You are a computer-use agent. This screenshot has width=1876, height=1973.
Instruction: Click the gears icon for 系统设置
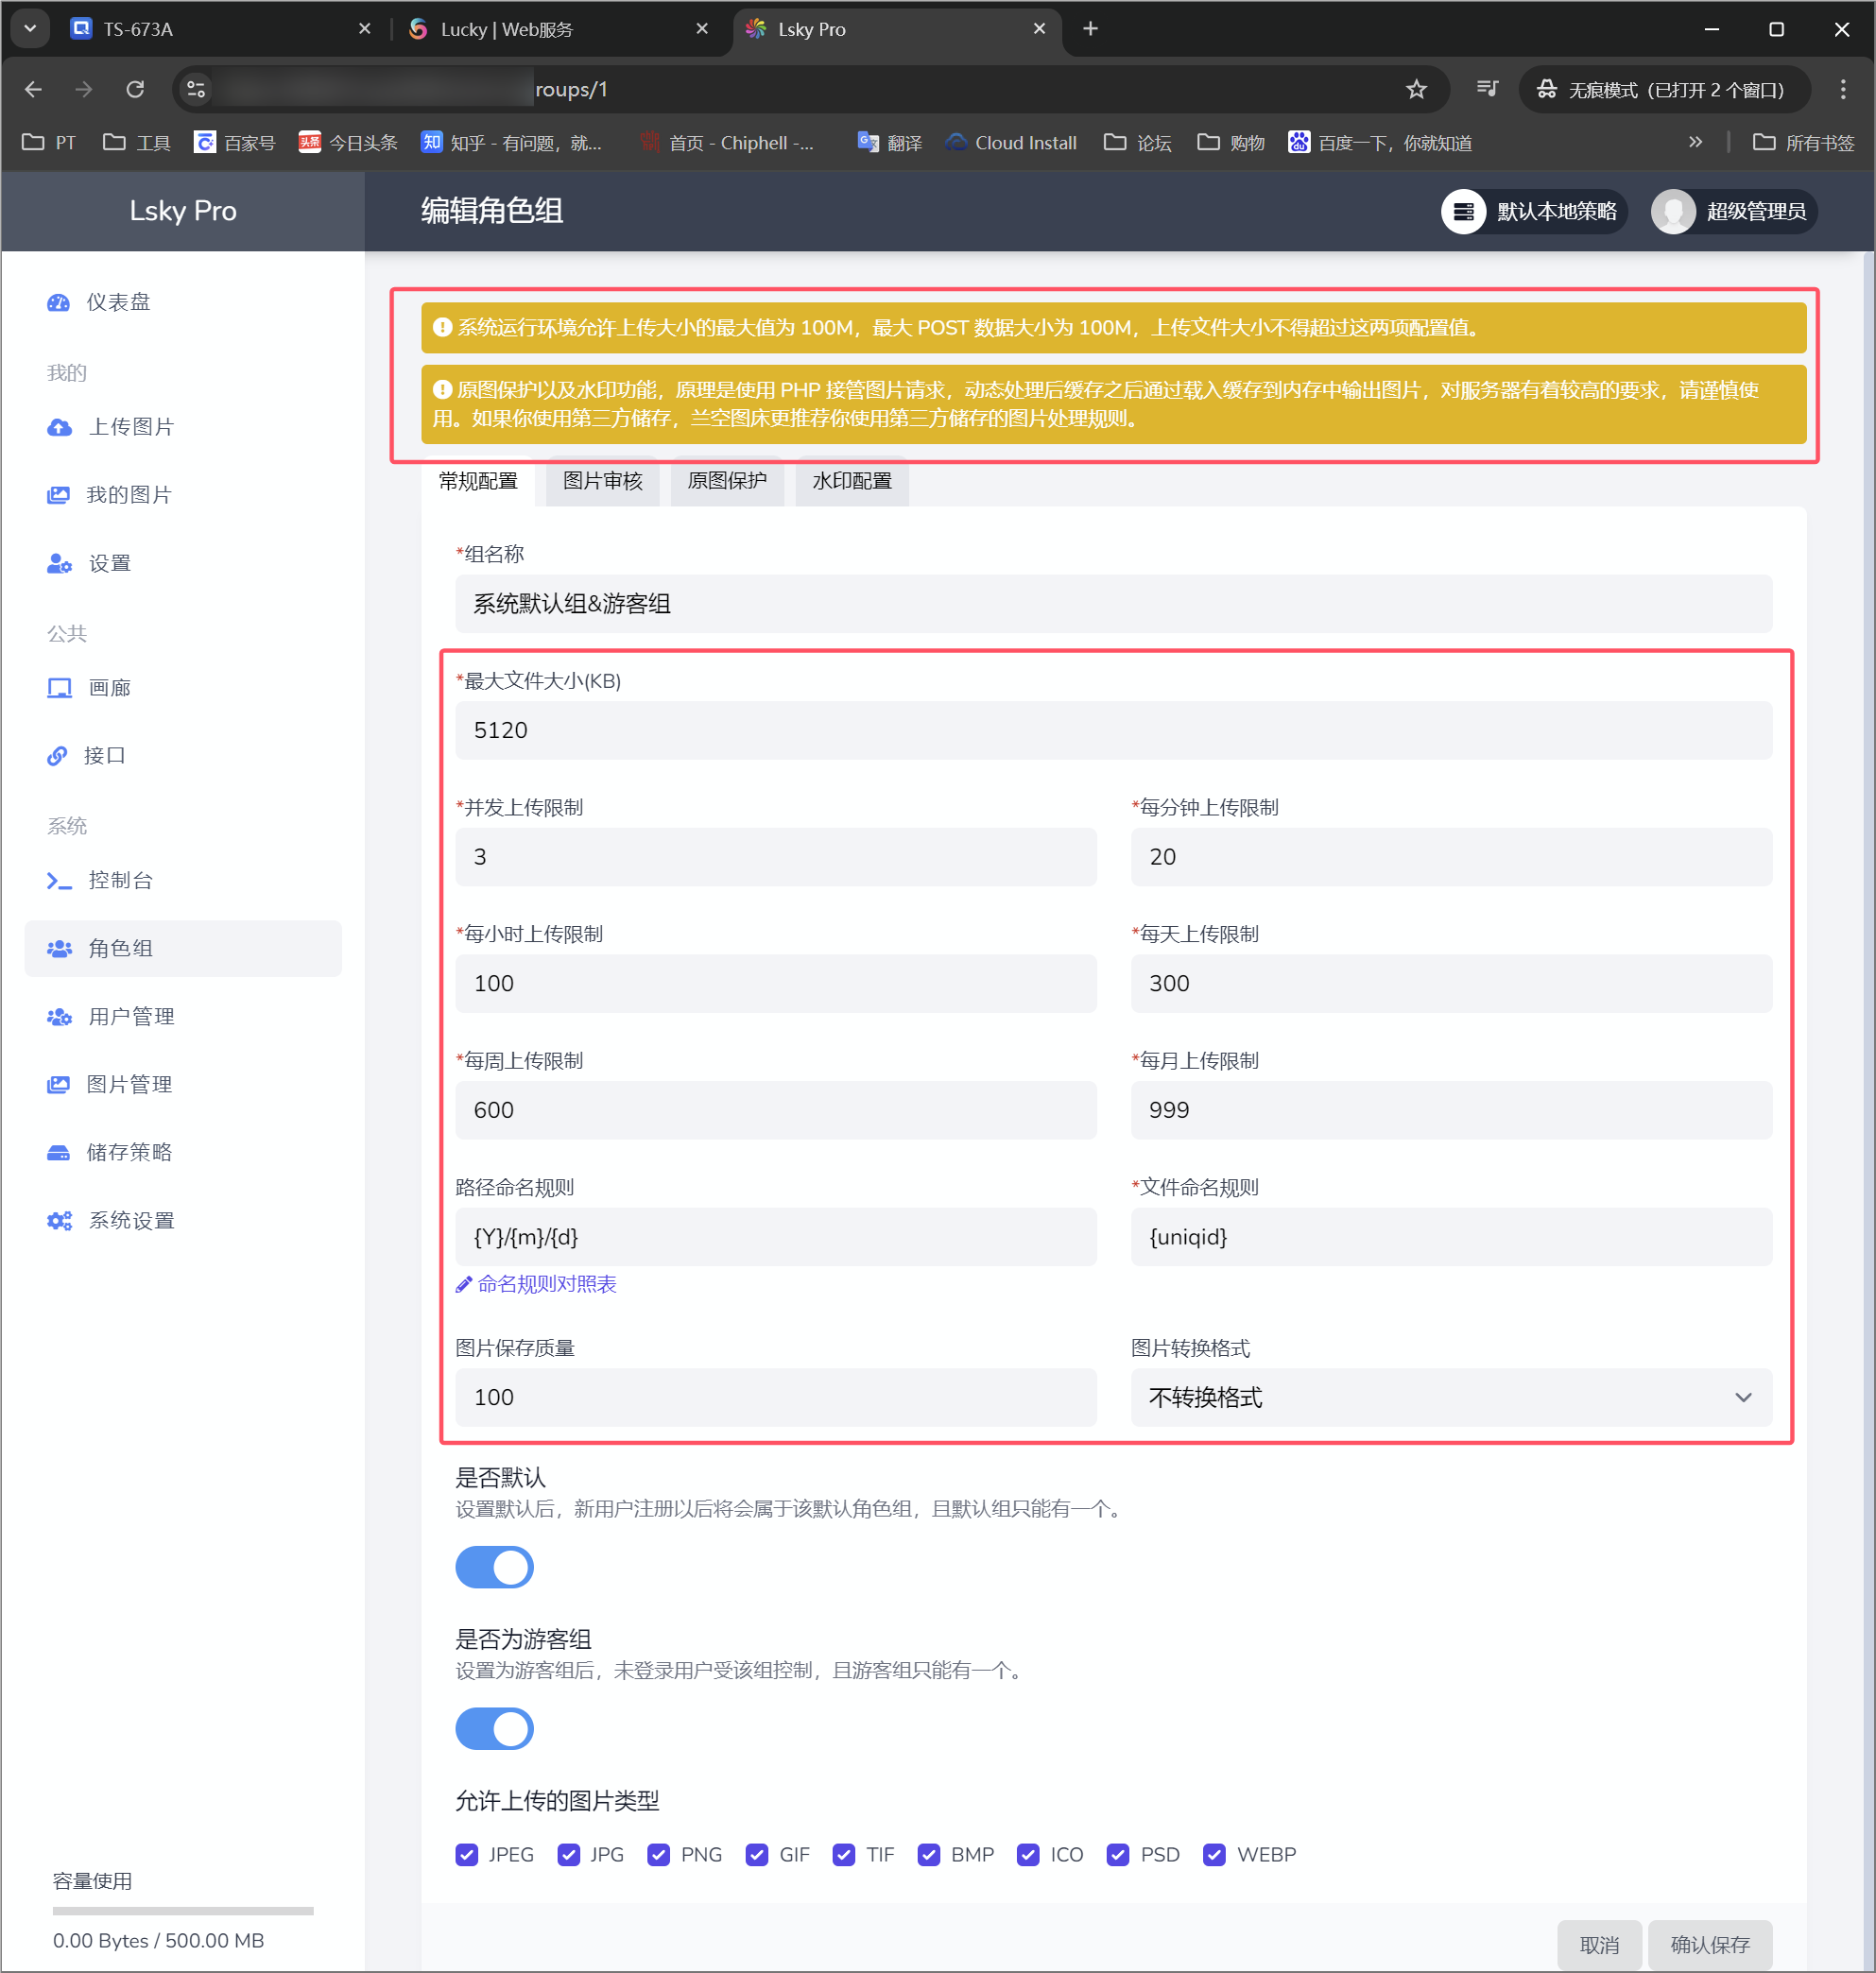coord(59,1220)
